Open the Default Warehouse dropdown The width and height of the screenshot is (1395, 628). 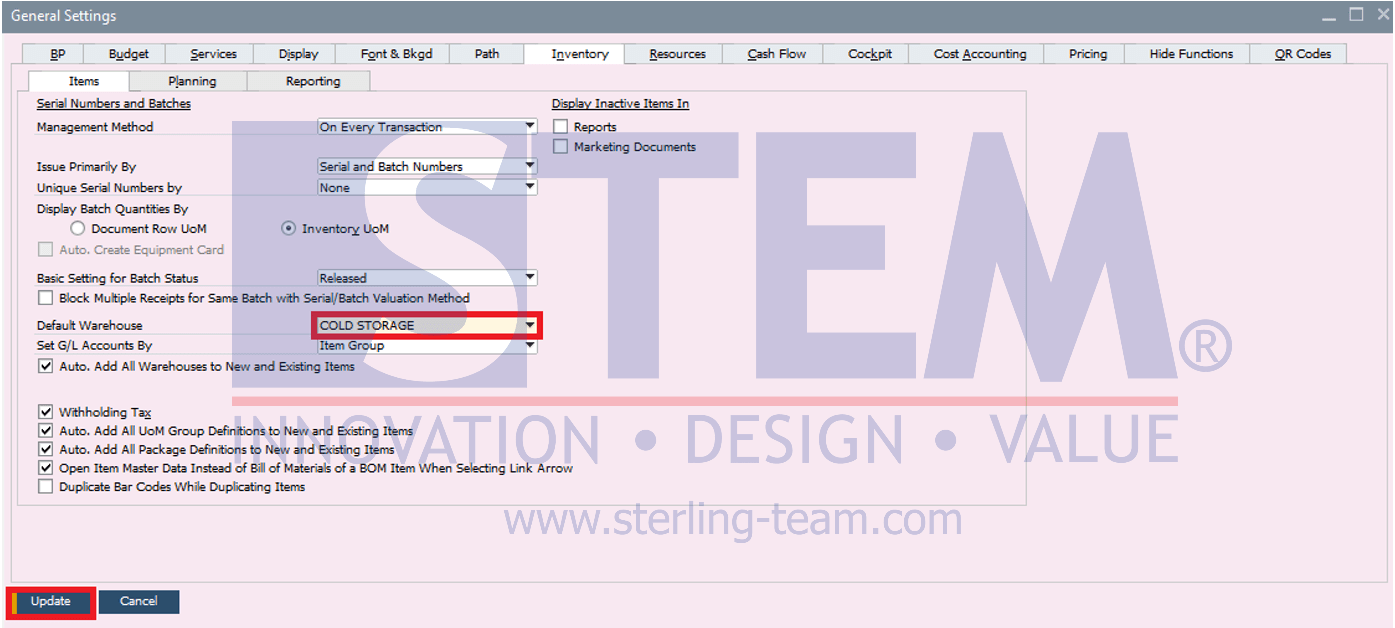529,325
